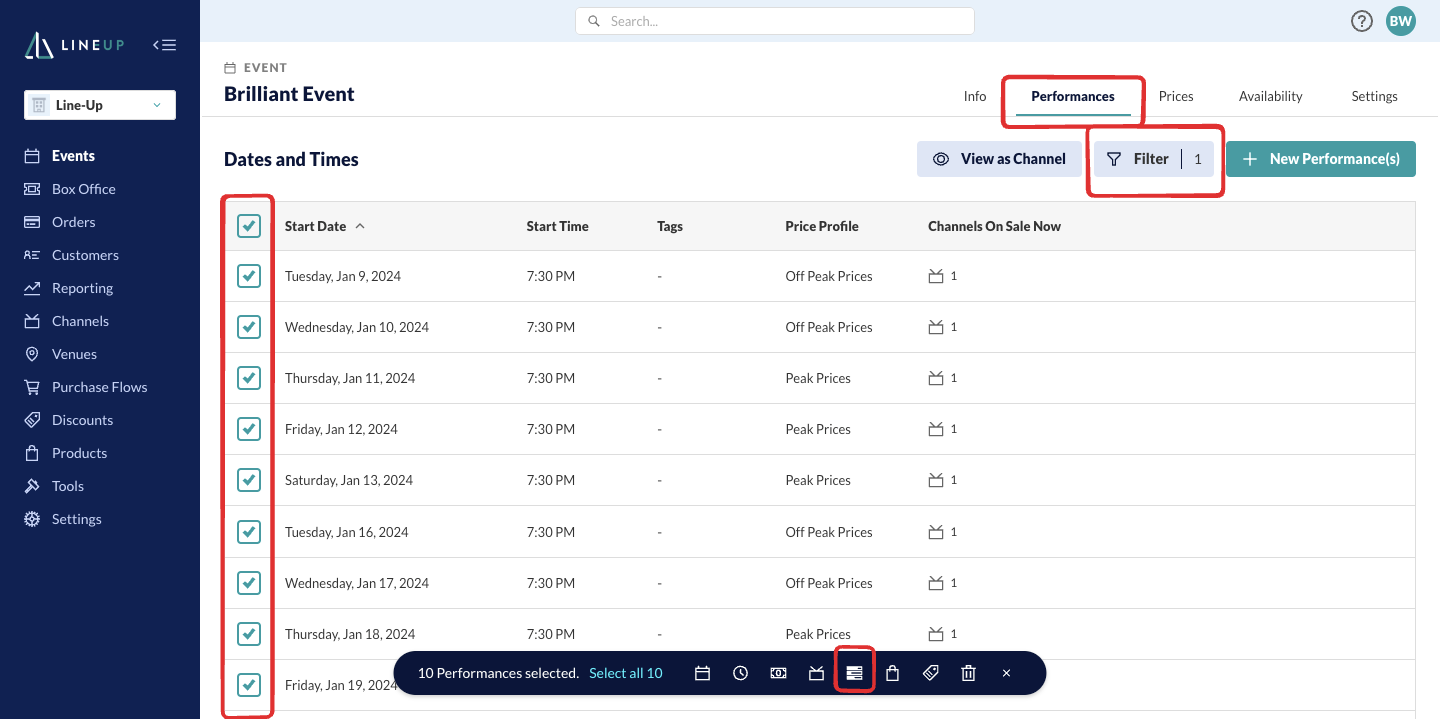Viewport: 1440px width, 719px height.
Task: Open the Filter button
Action: 1154,159
